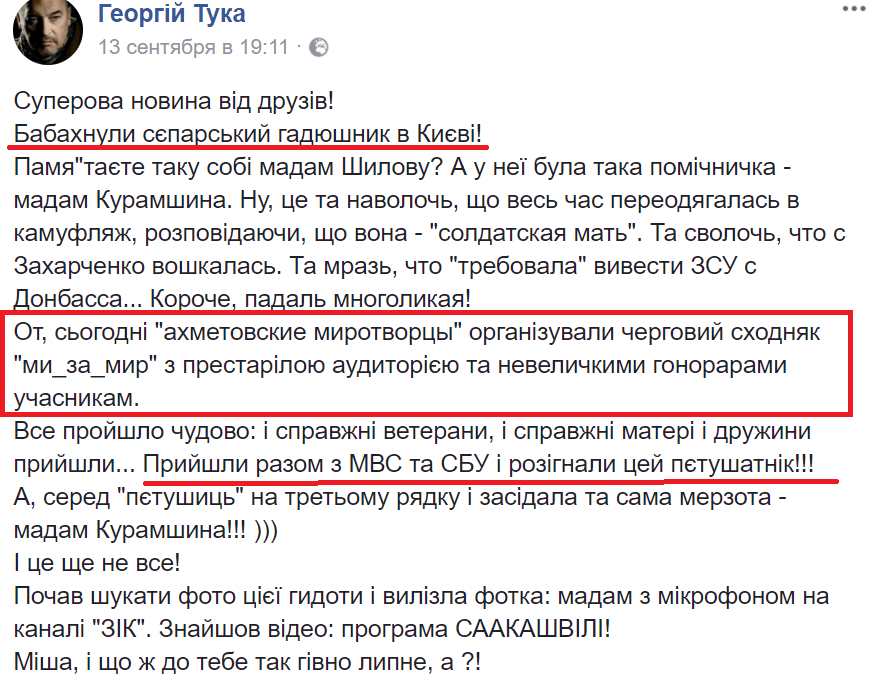Click the quoted channel name "ЗІК"

click(118, 629)
